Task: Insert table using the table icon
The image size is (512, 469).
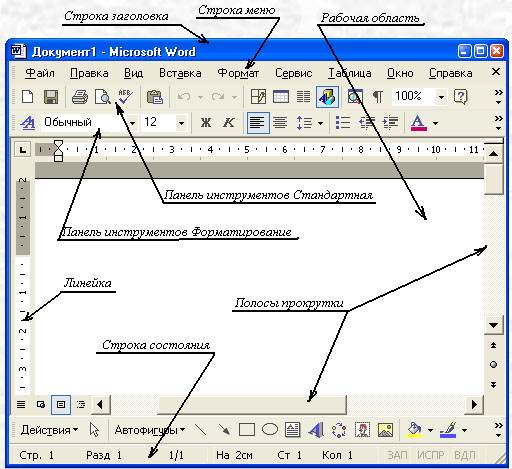Action: pos(281,97)
